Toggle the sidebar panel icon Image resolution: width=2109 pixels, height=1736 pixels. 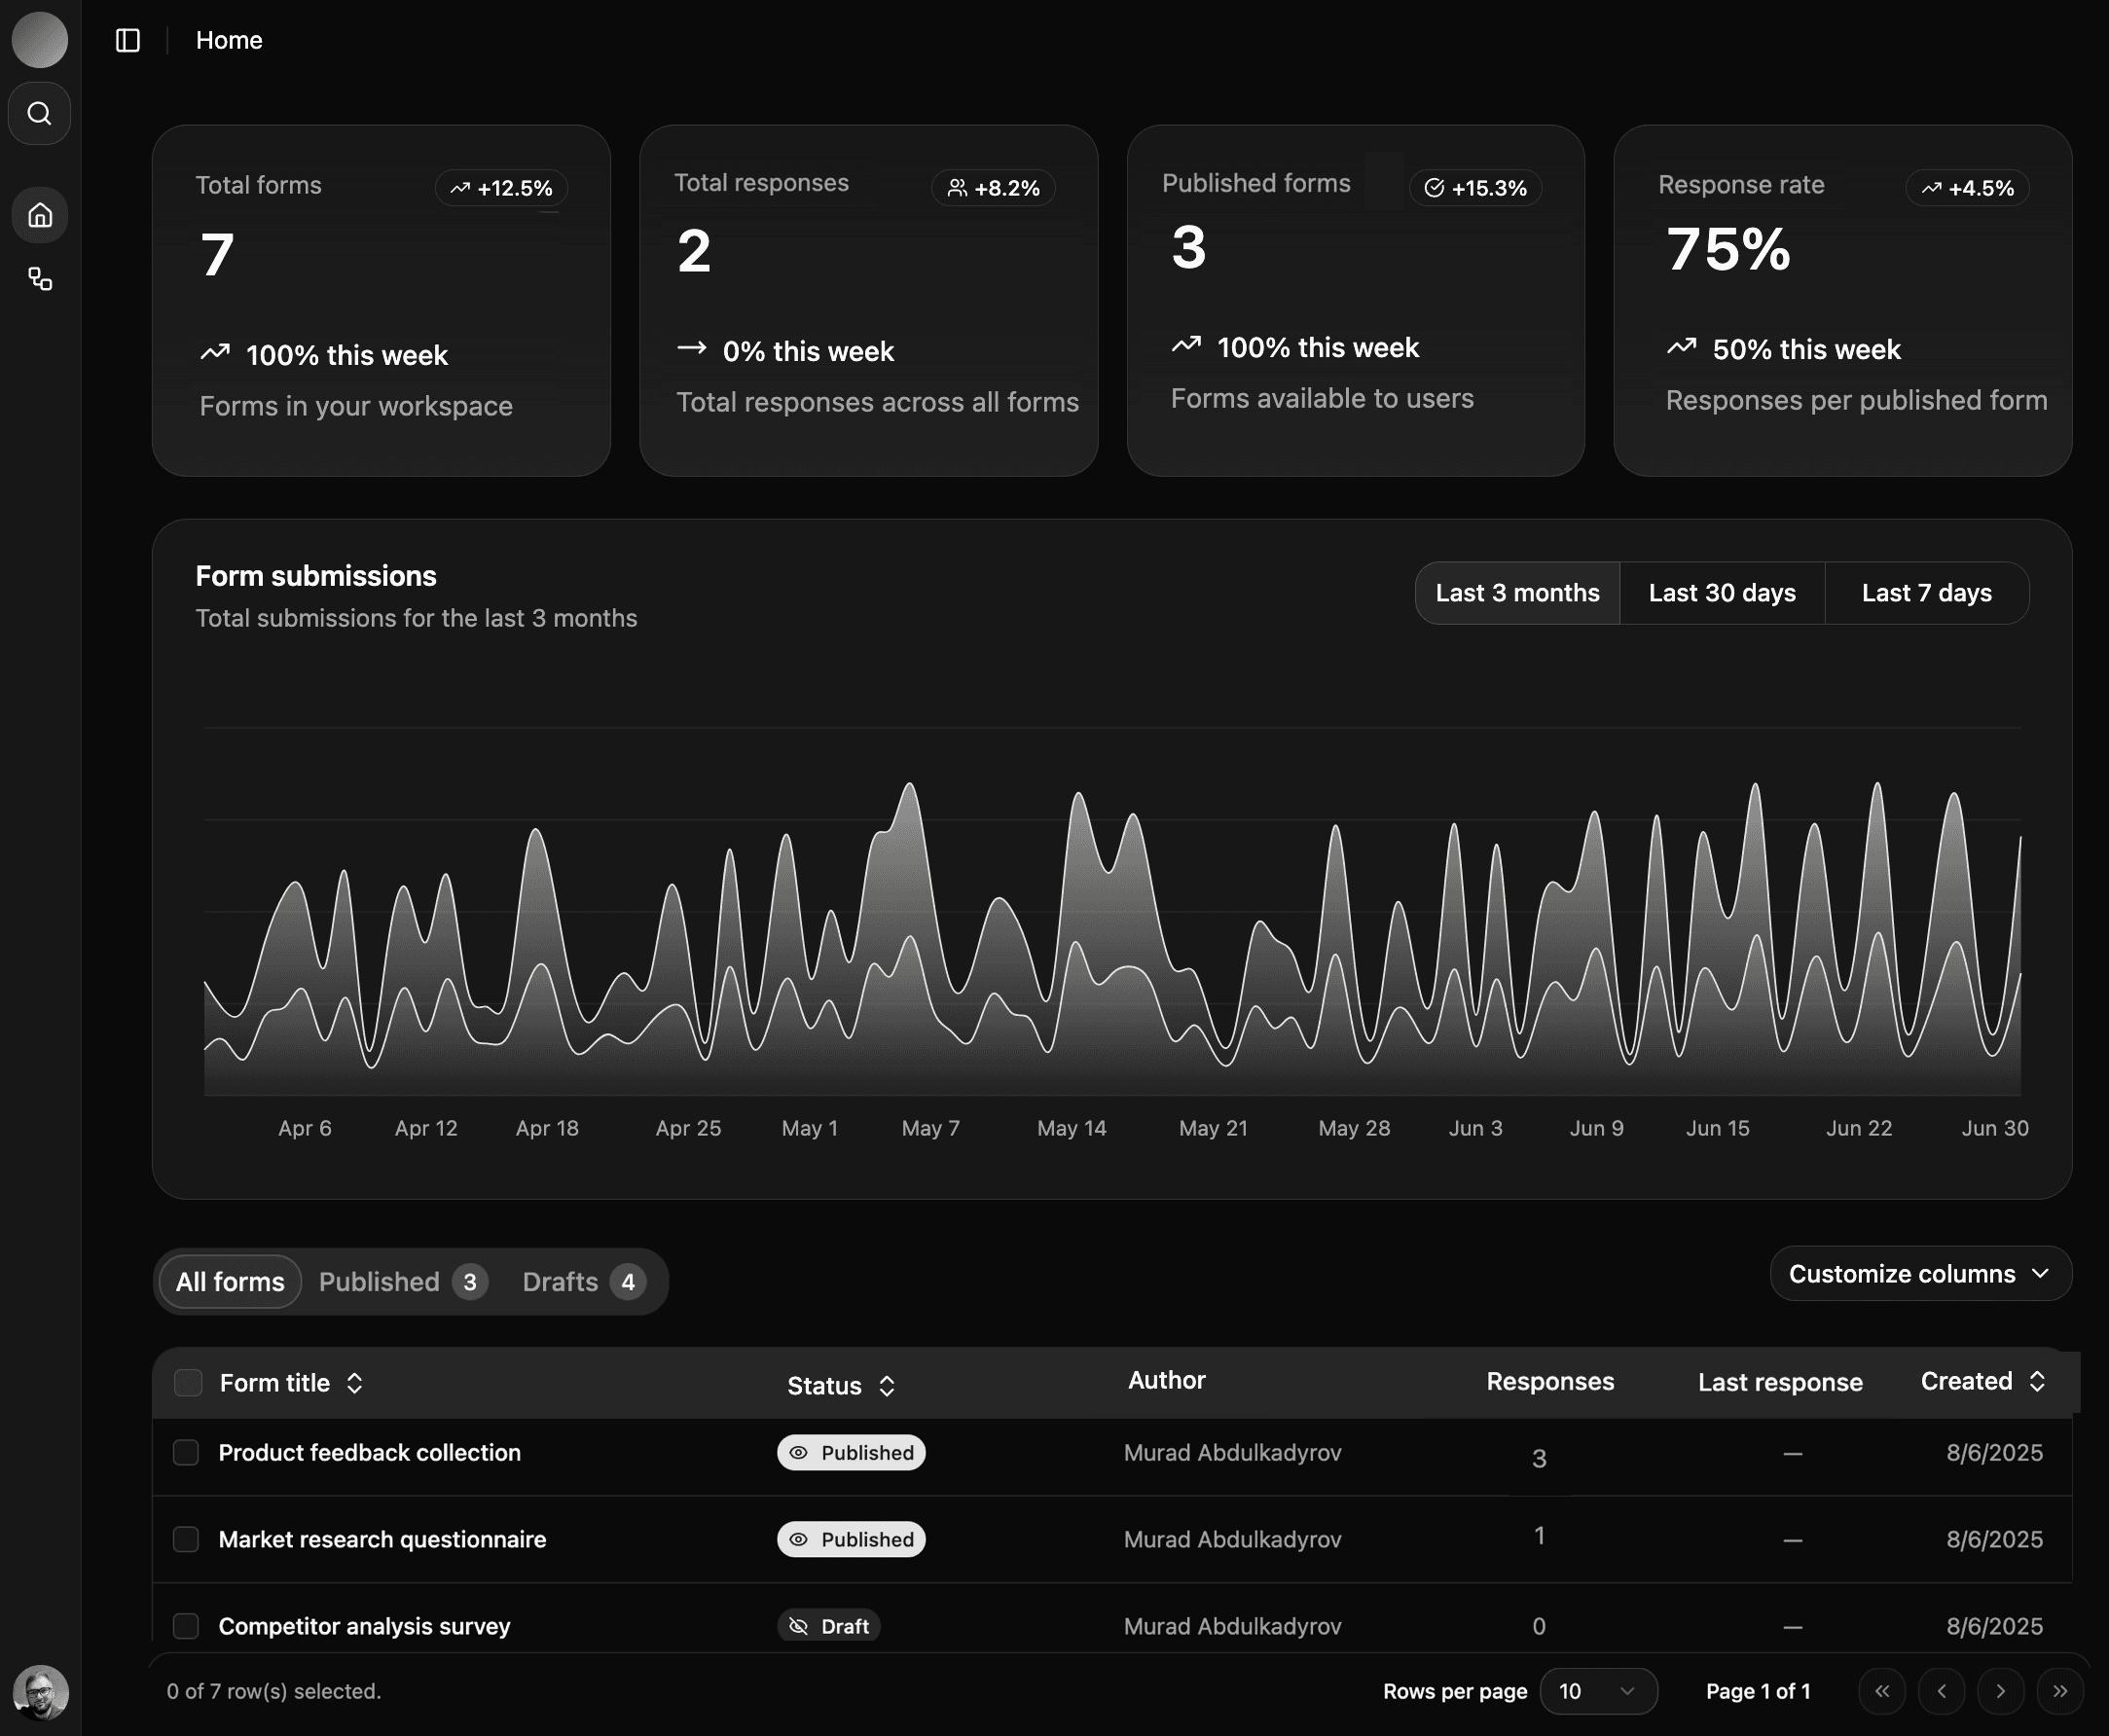coord(128,40)
